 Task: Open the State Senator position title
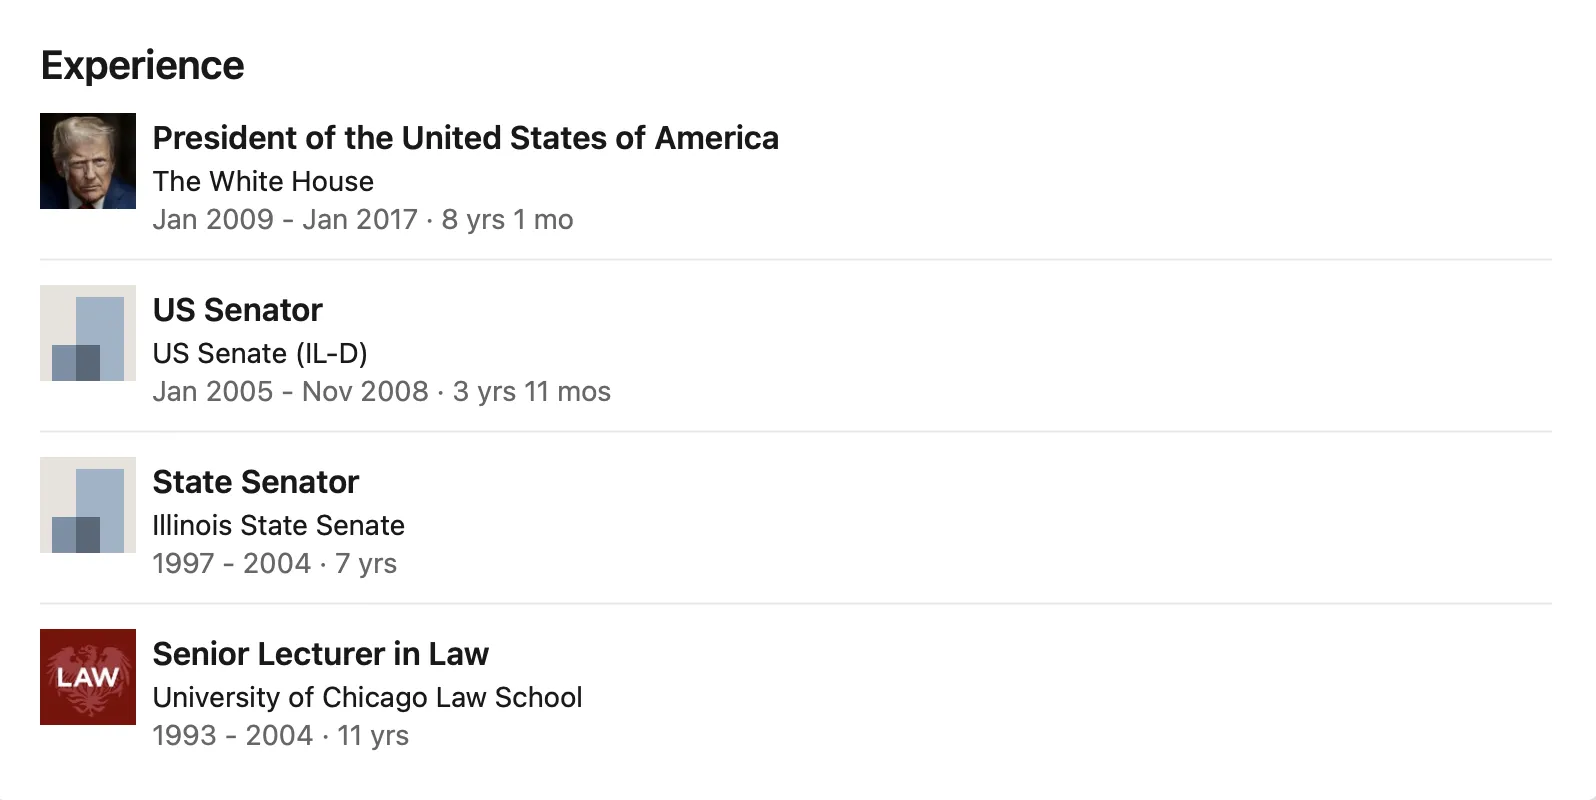click(x=255, y=482)
